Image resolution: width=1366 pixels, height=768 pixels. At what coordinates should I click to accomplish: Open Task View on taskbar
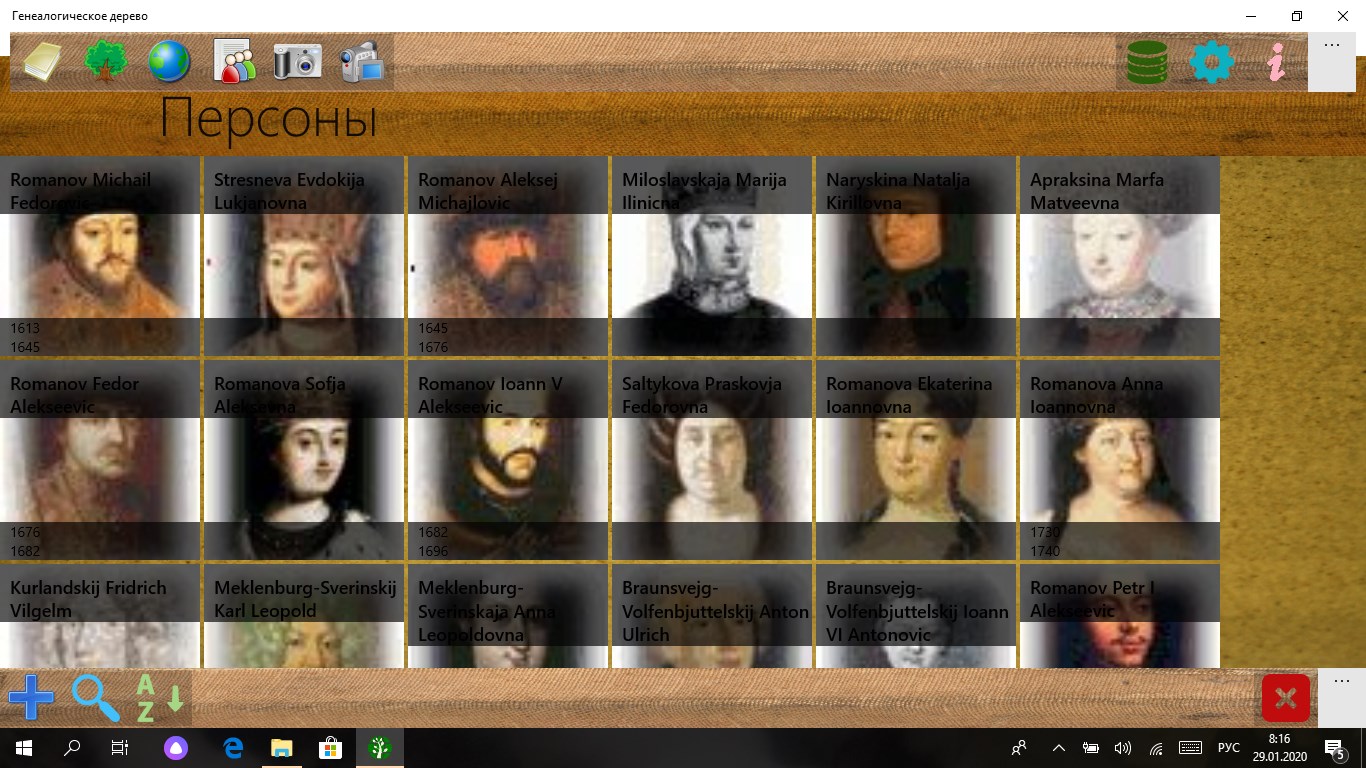(x=120, y=748)
